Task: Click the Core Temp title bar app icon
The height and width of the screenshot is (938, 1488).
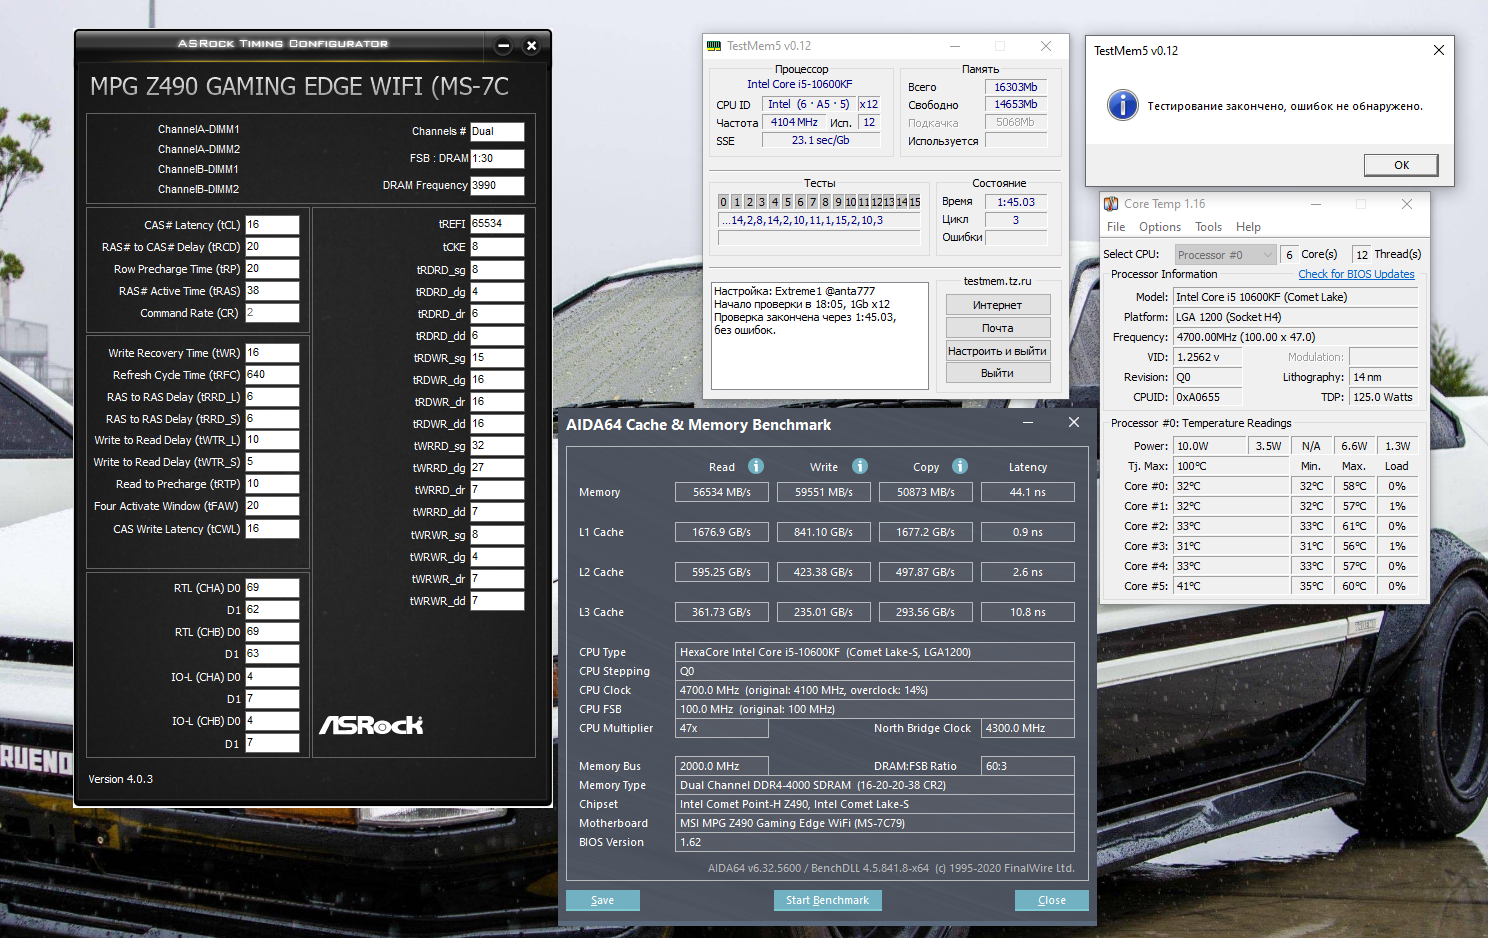Action: 1111,204
